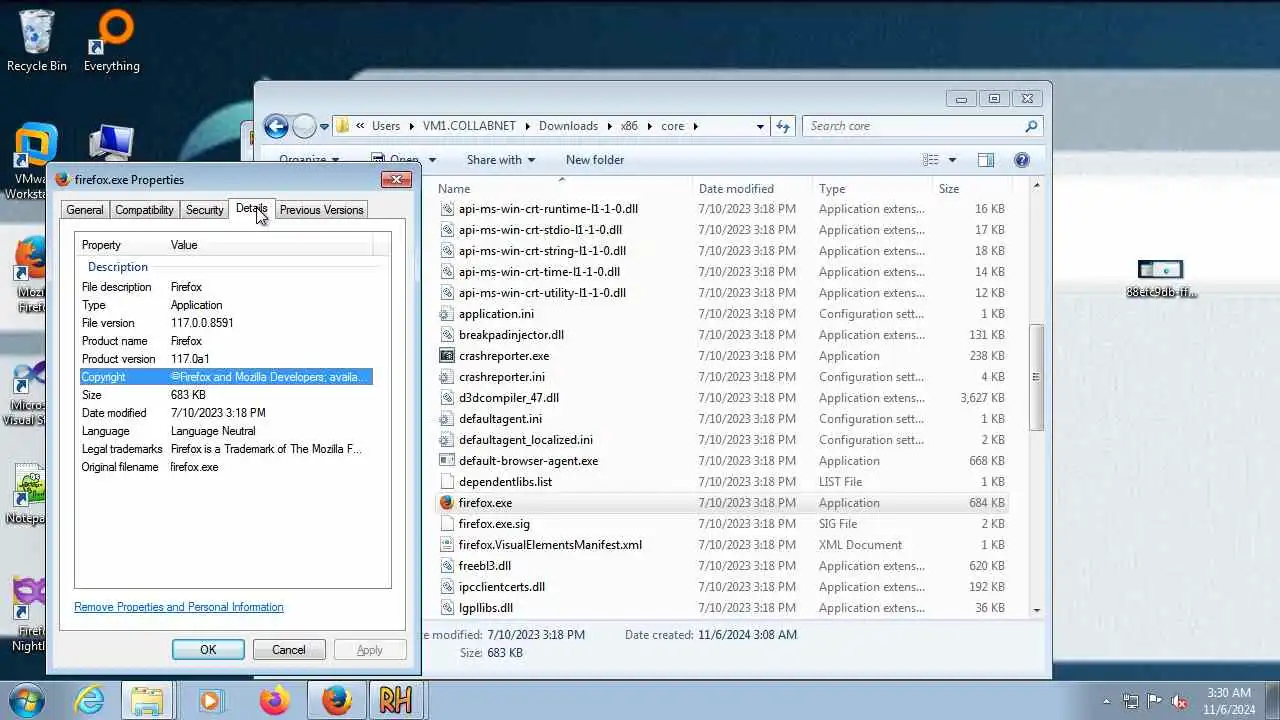Image resolution: width=1280 pixels, height=720 pixels.
Task: Click the Search core input field
Action: tap(913, 126)
